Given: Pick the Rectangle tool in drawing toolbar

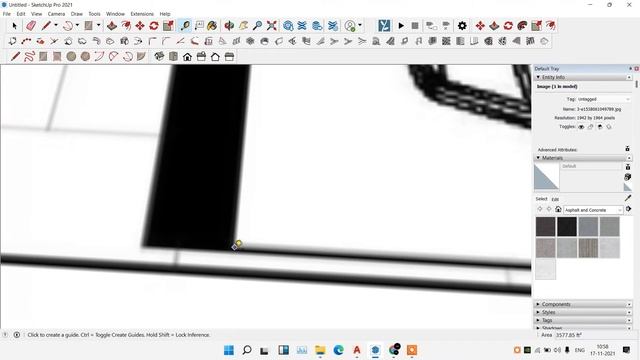Looking at the screenshot, I should 43,57.
